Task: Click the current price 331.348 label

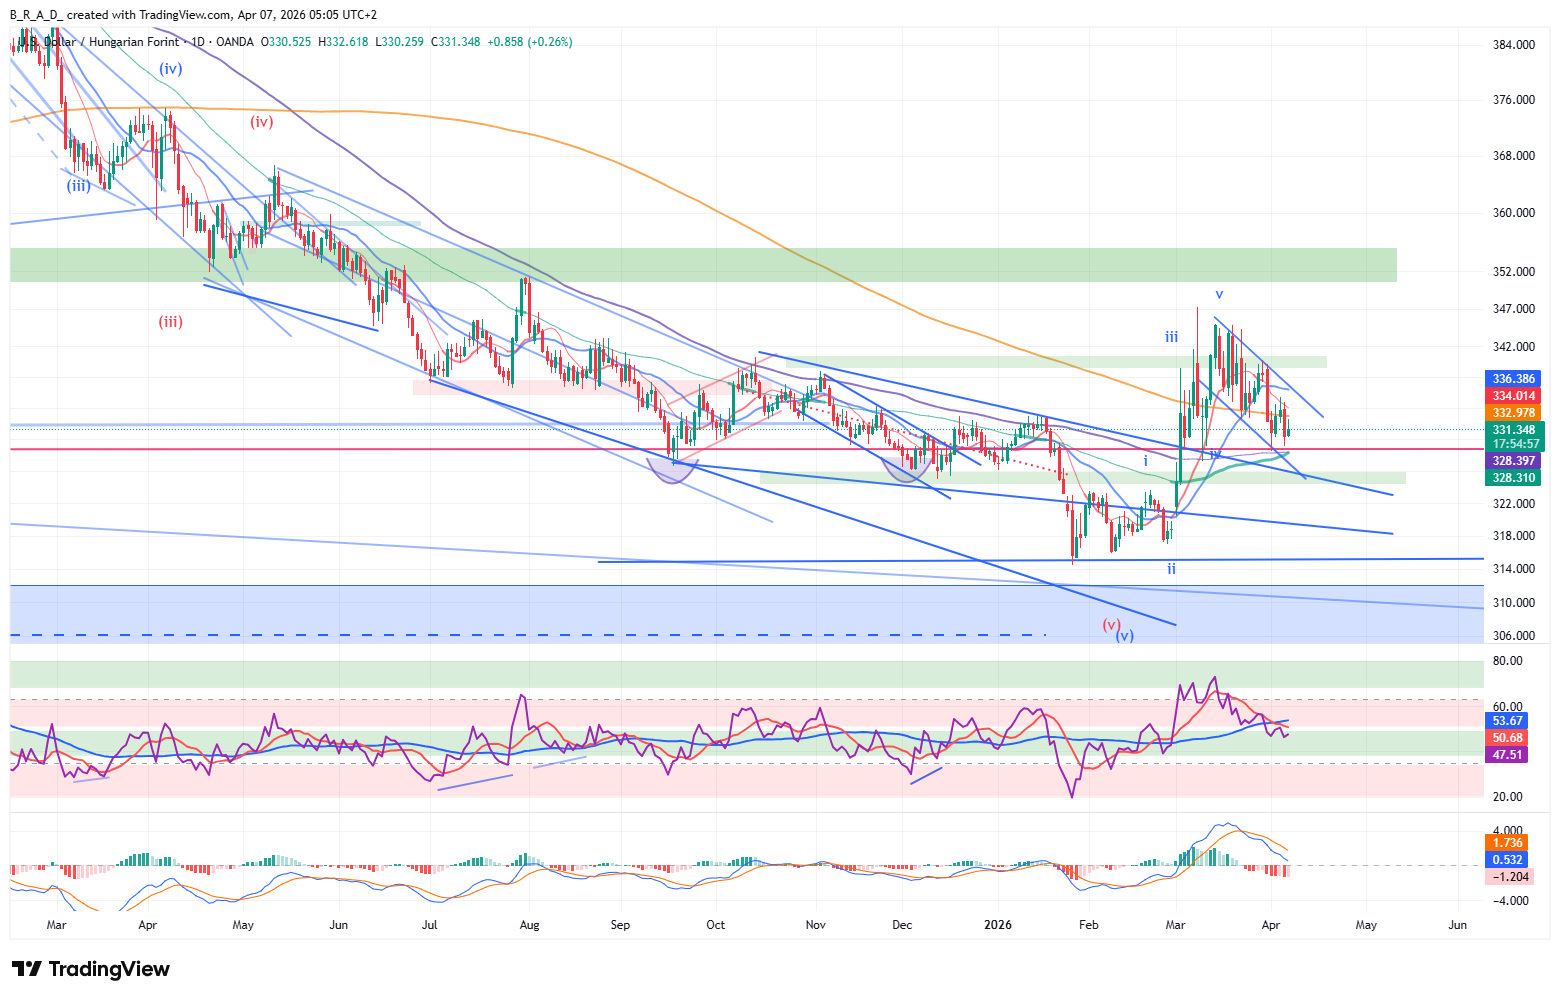Action: pos(1513,430)
